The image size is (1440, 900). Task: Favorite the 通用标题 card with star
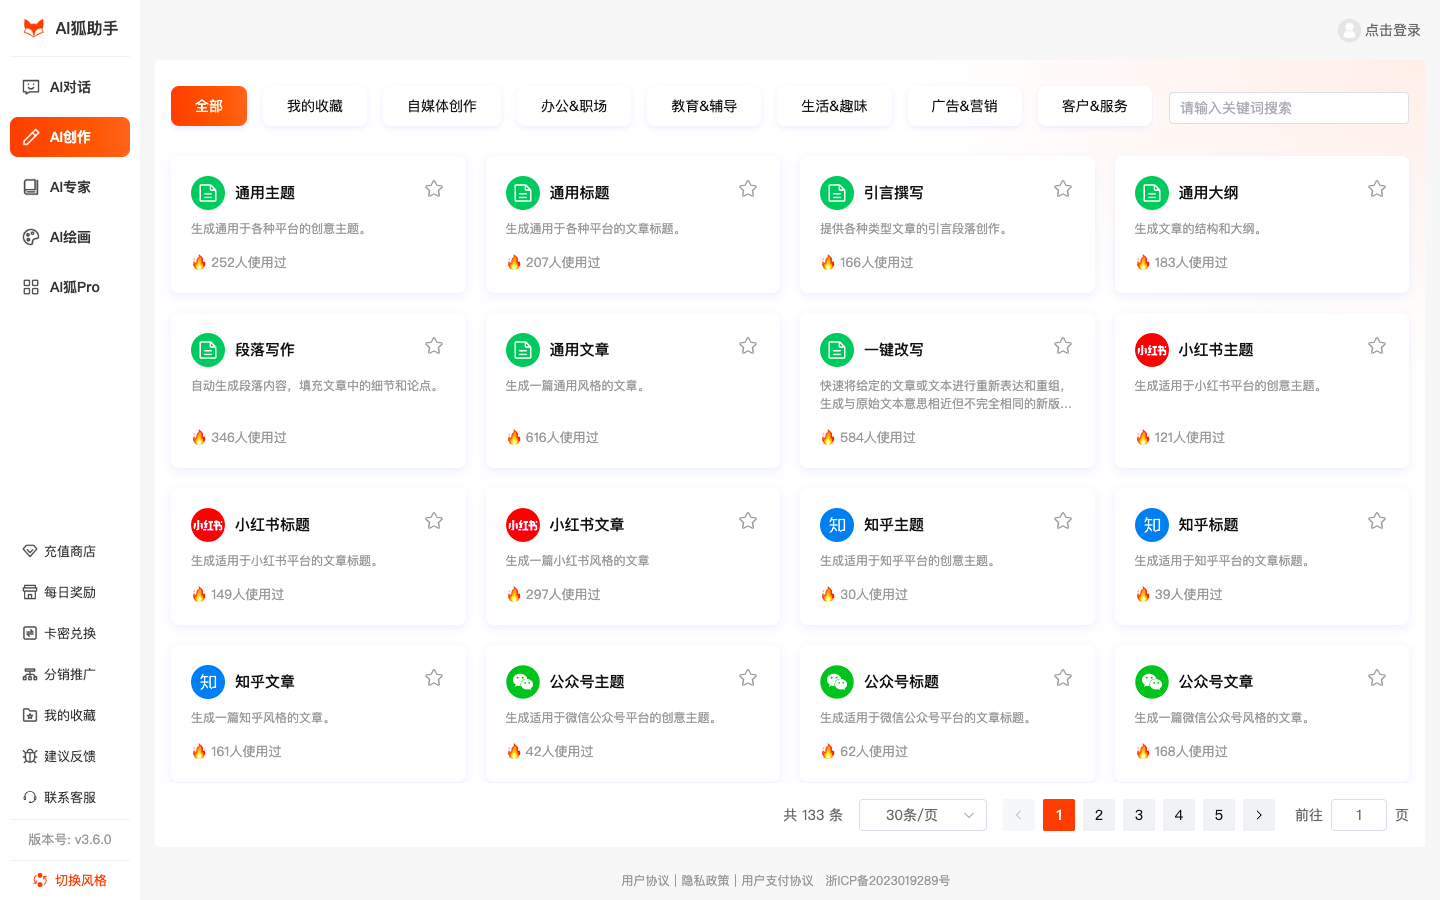point(748,189)
